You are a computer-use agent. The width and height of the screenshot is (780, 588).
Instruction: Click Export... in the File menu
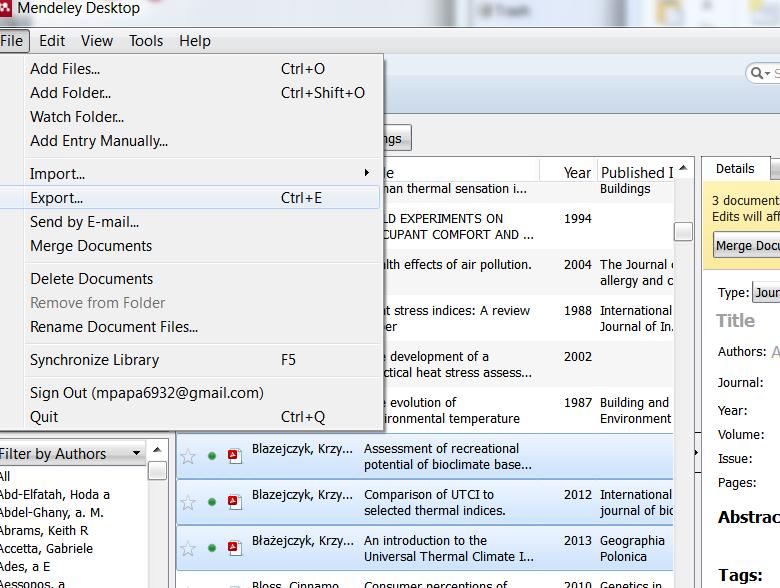[x=190, y=197]
